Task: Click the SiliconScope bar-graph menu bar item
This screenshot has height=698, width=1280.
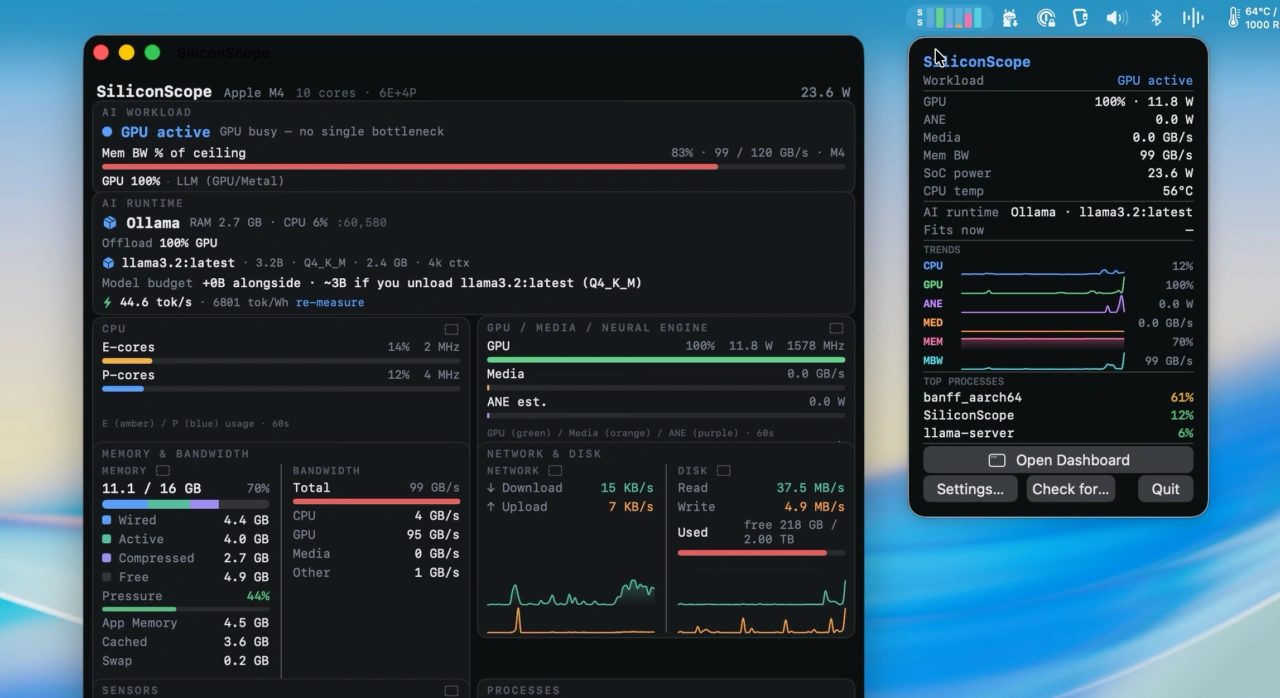Action: 950,17
